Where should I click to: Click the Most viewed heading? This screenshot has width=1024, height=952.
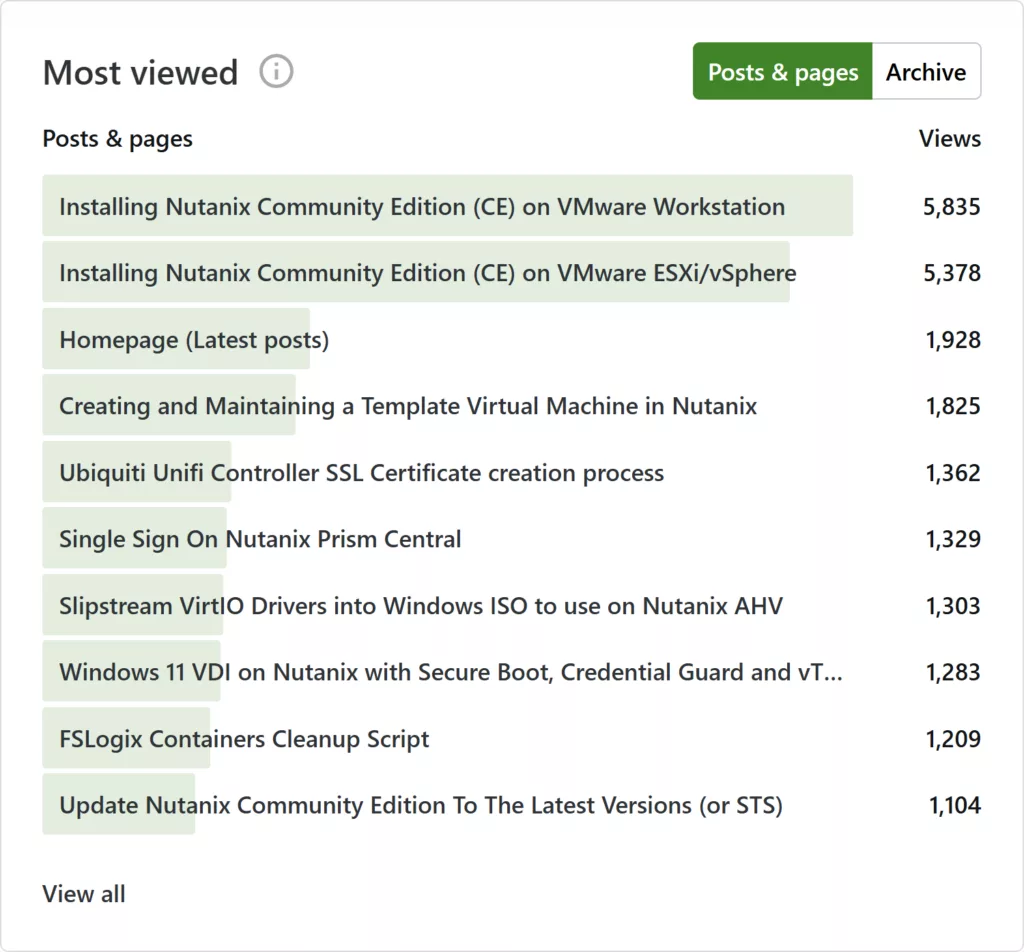140,73
